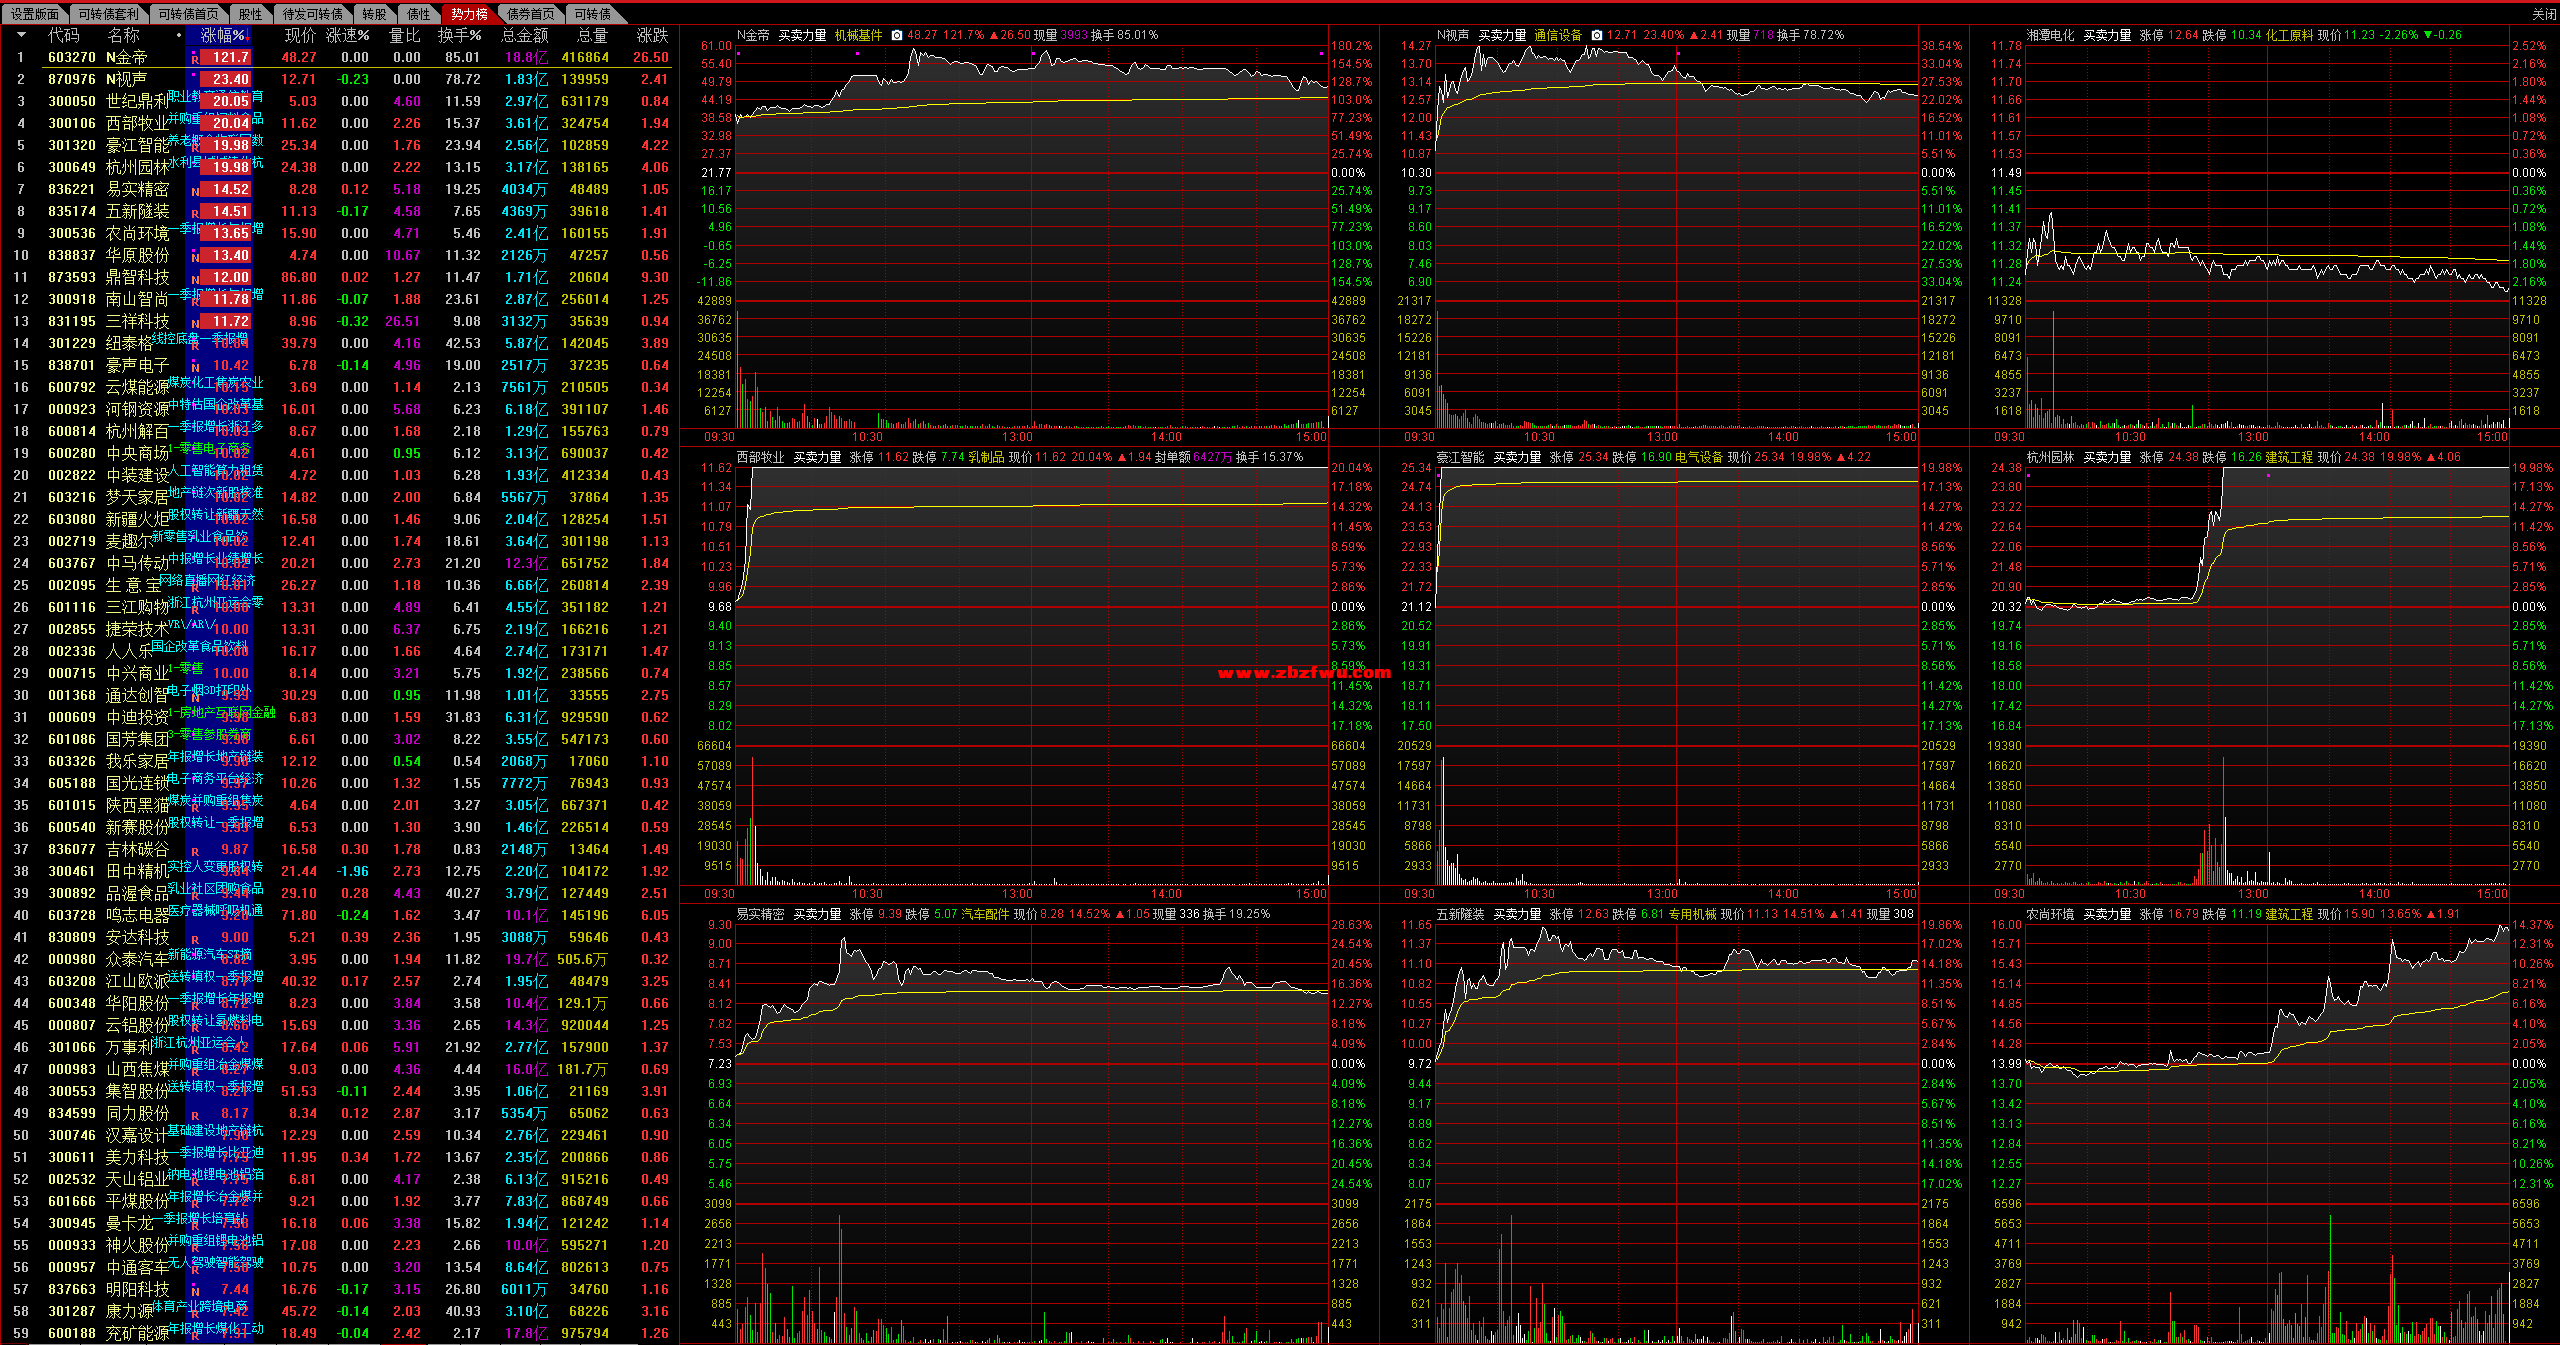Click the 关闭 button at top right

pos(2544,14)
